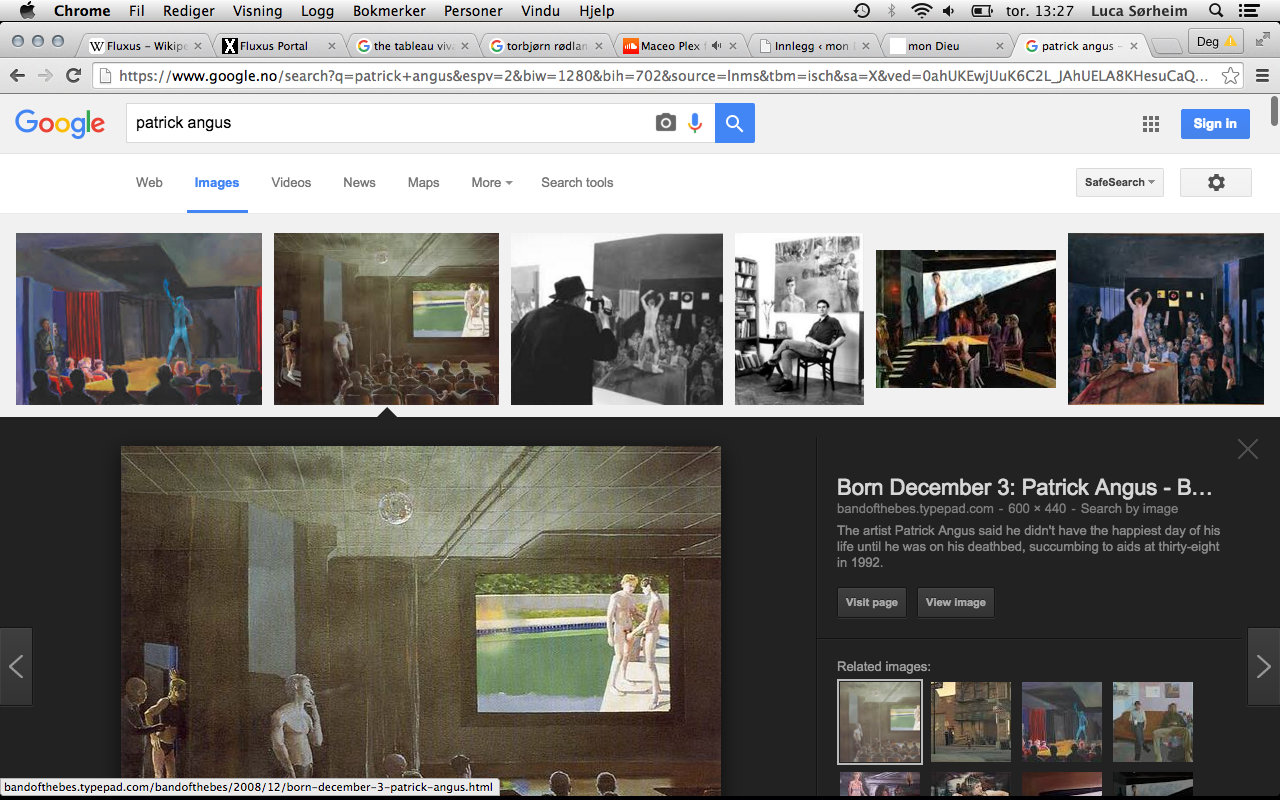Screen dimensions: 1280x800
Task: Click the battery status icon
Action: 982,11
